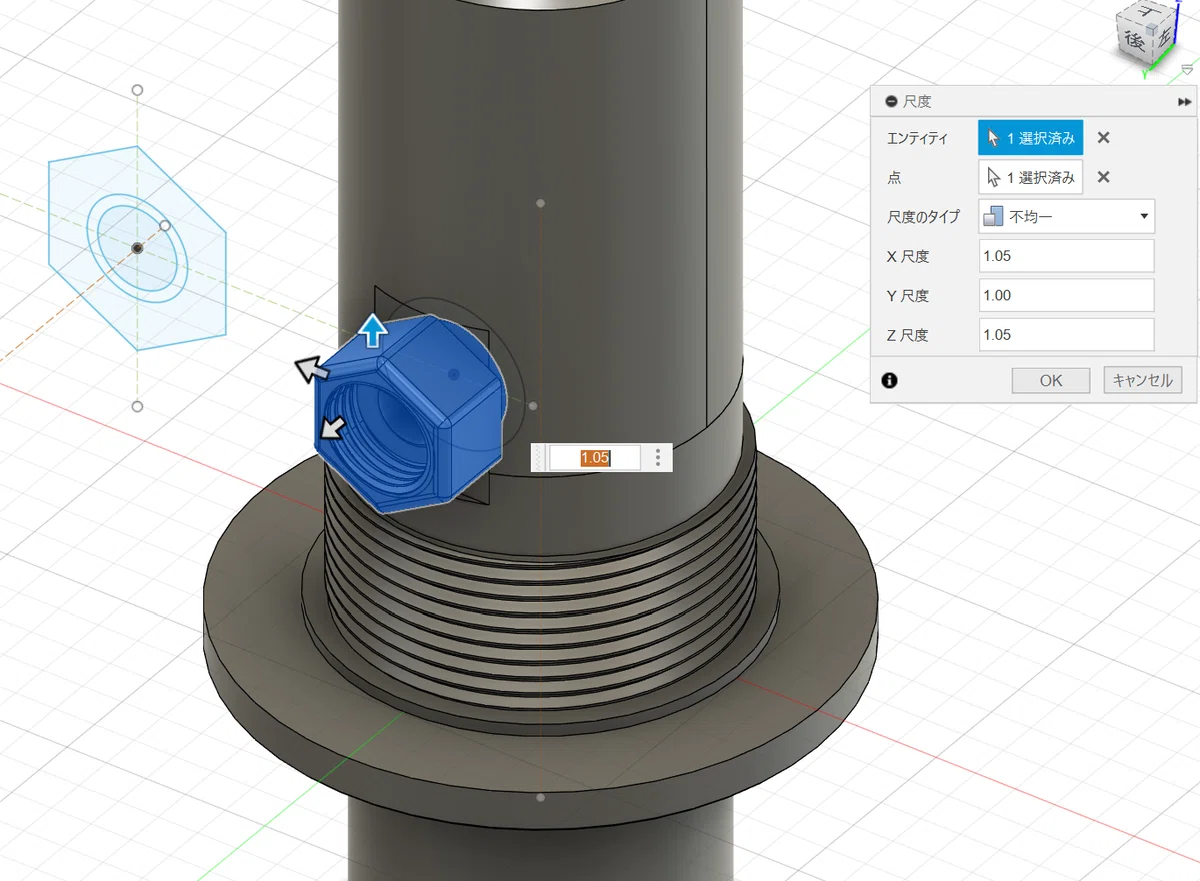This screenshot has width=1200, height=881.
Task: Click the X 尺度 input field
Action: click(1066, 256)
